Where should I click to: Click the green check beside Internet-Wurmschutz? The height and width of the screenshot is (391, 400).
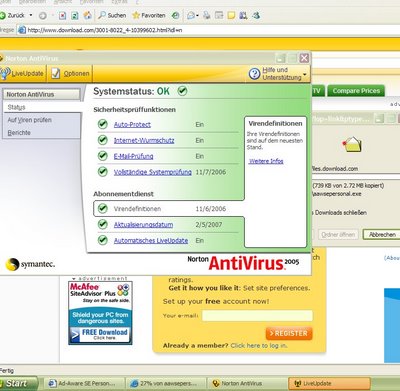tap(103, 140)
